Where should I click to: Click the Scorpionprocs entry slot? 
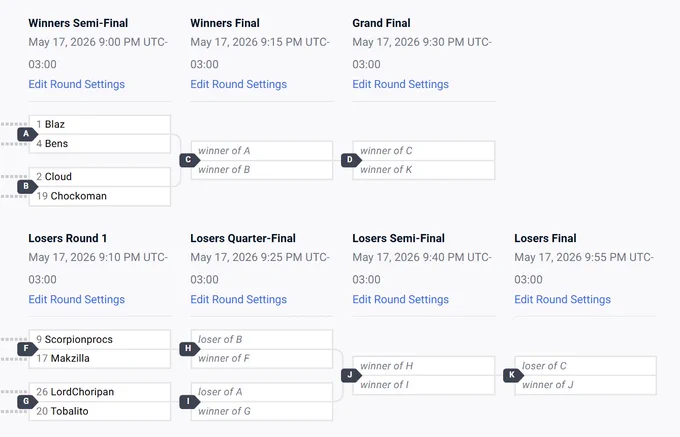click(100, 339)
